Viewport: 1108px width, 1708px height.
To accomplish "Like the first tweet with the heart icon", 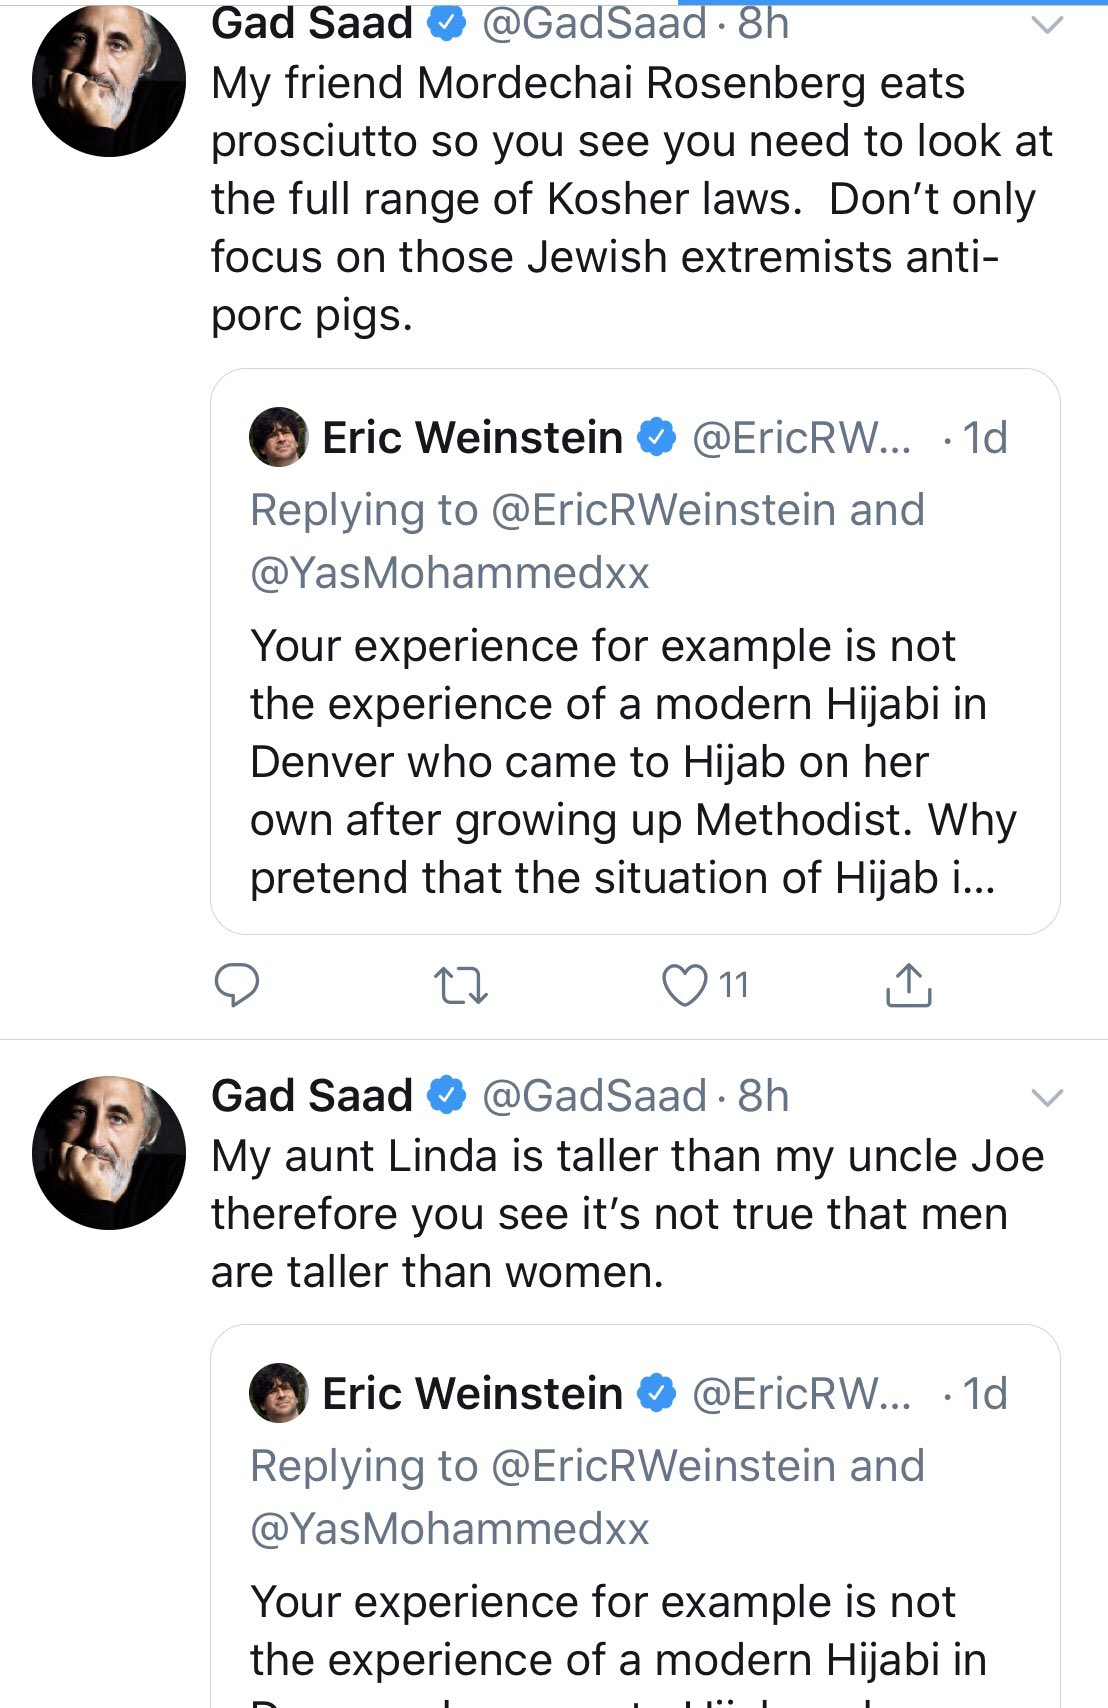I will point(686,985).
